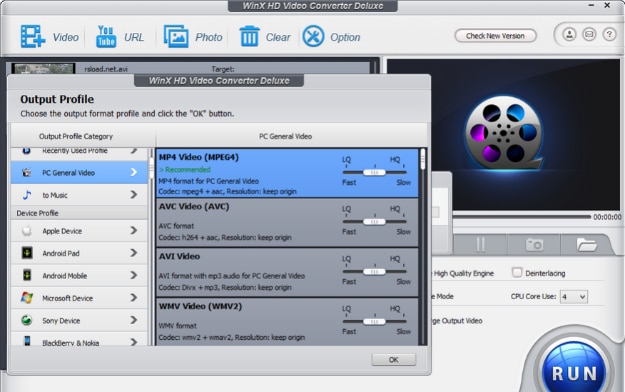
Task: Click the Sony Device icon
Action: (27, 320)
